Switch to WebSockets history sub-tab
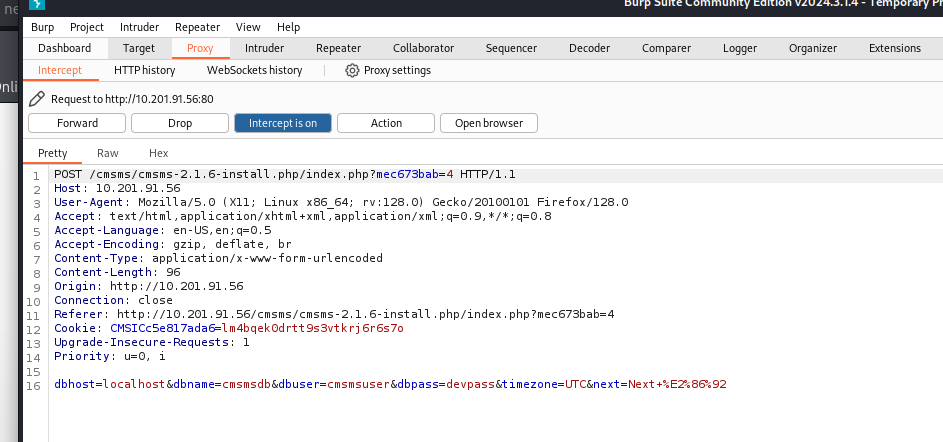Screen dimensions: 943x442 [x=254, y=70]
